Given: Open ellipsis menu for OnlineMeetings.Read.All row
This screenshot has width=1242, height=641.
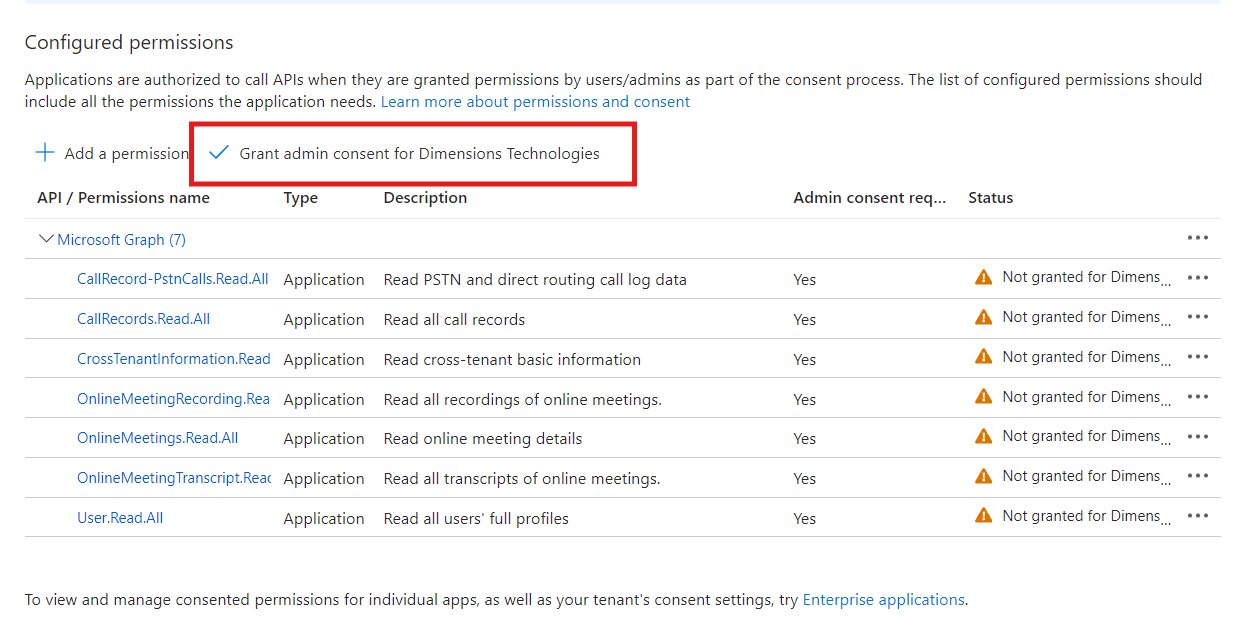Looking at the screenshot, I should pyautogui.click(x=1197, y=437).
